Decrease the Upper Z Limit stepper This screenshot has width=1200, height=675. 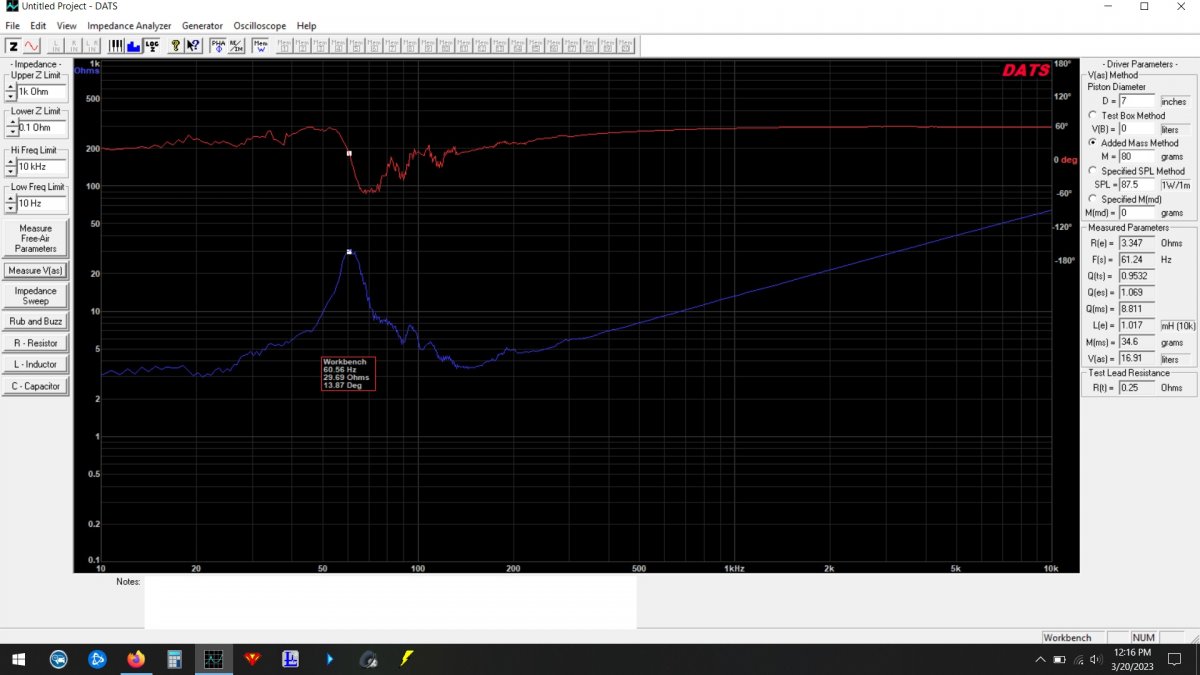11,96
